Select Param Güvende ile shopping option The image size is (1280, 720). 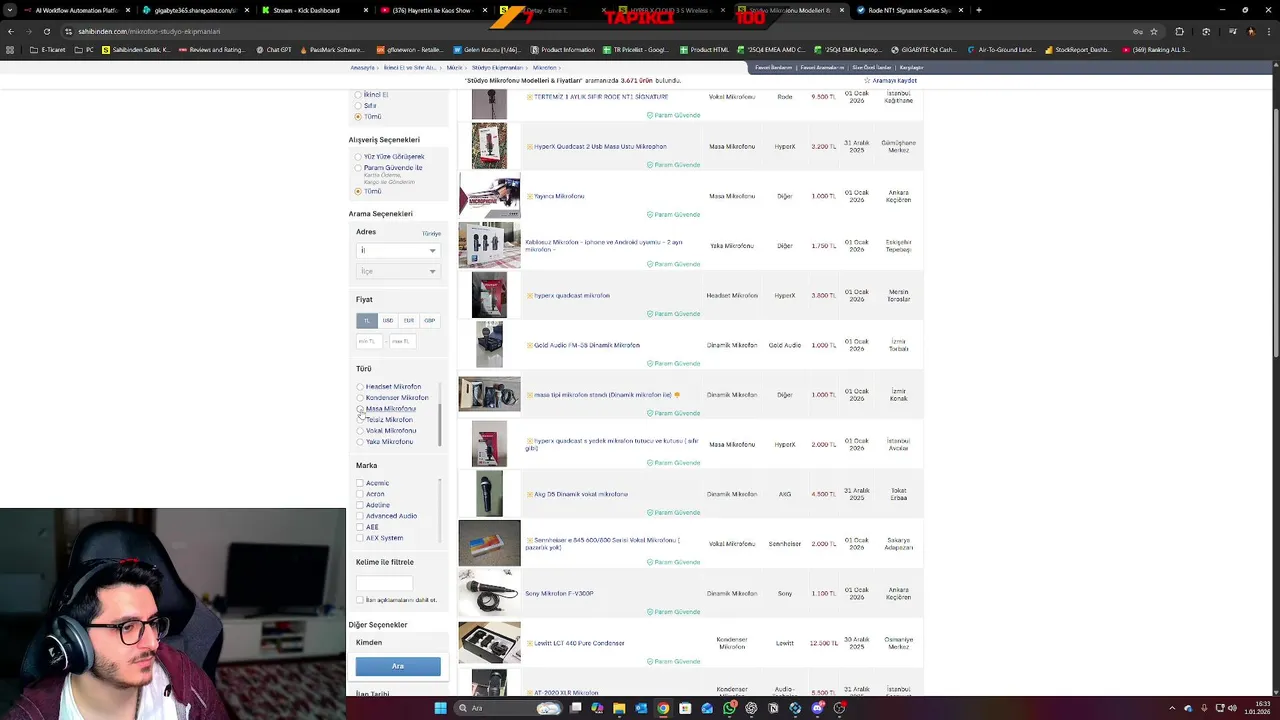click(358, 168)
